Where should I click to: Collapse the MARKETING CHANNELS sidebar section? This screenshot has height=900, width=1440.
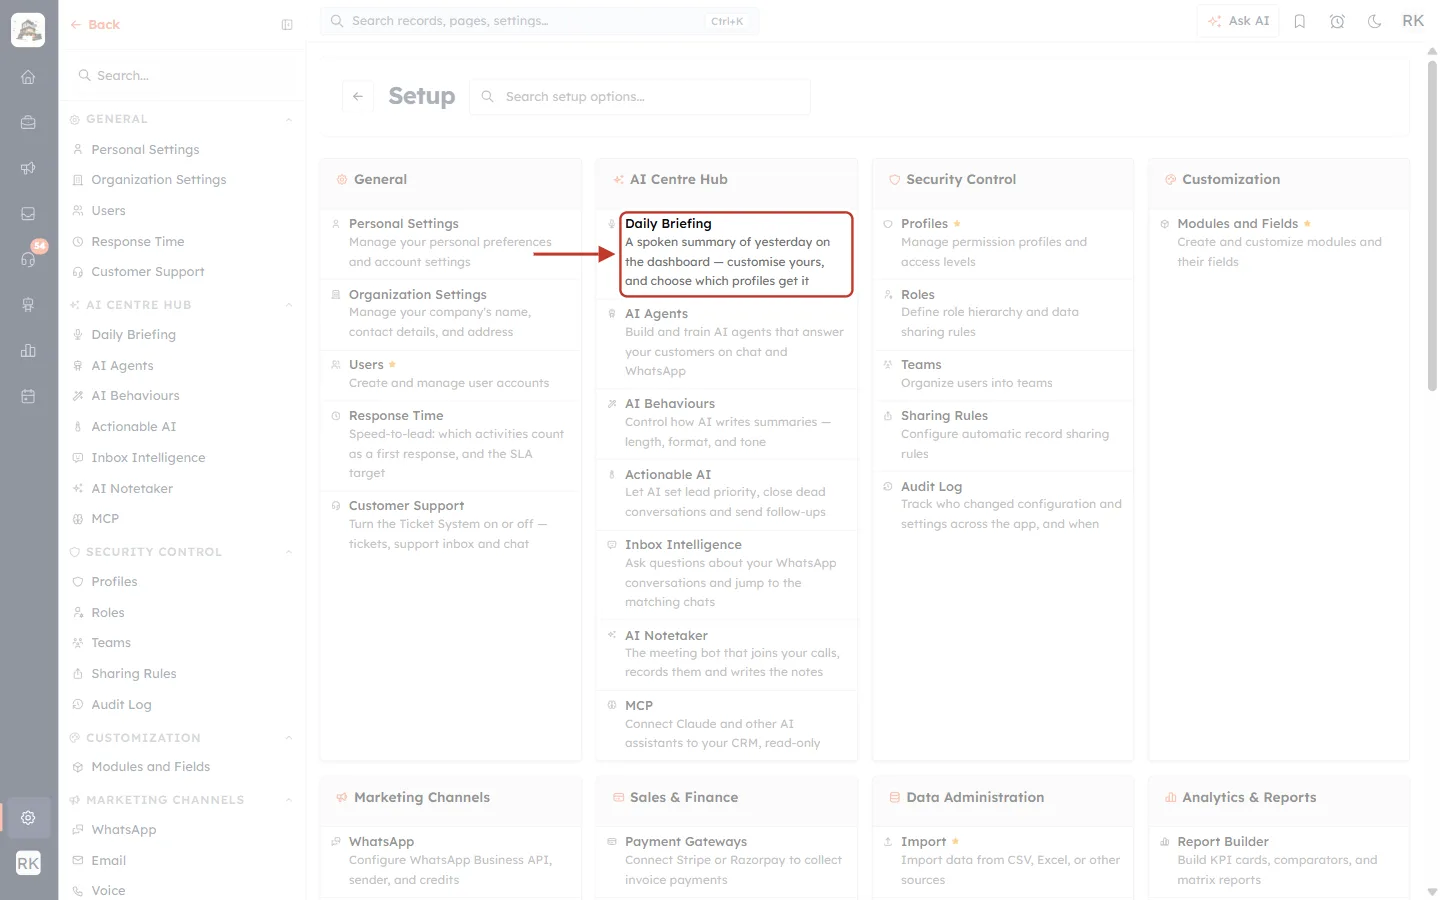pyautogui.click(x=289, y=800)
